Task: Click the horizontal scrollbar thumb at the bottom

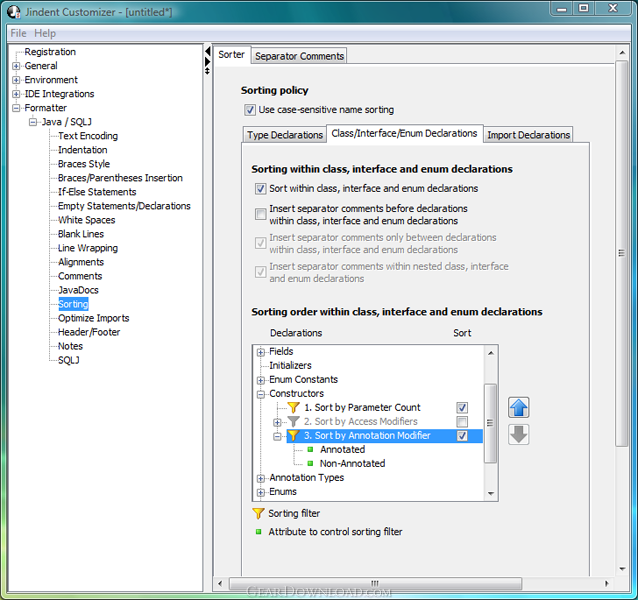Action: tap(375, 583)
